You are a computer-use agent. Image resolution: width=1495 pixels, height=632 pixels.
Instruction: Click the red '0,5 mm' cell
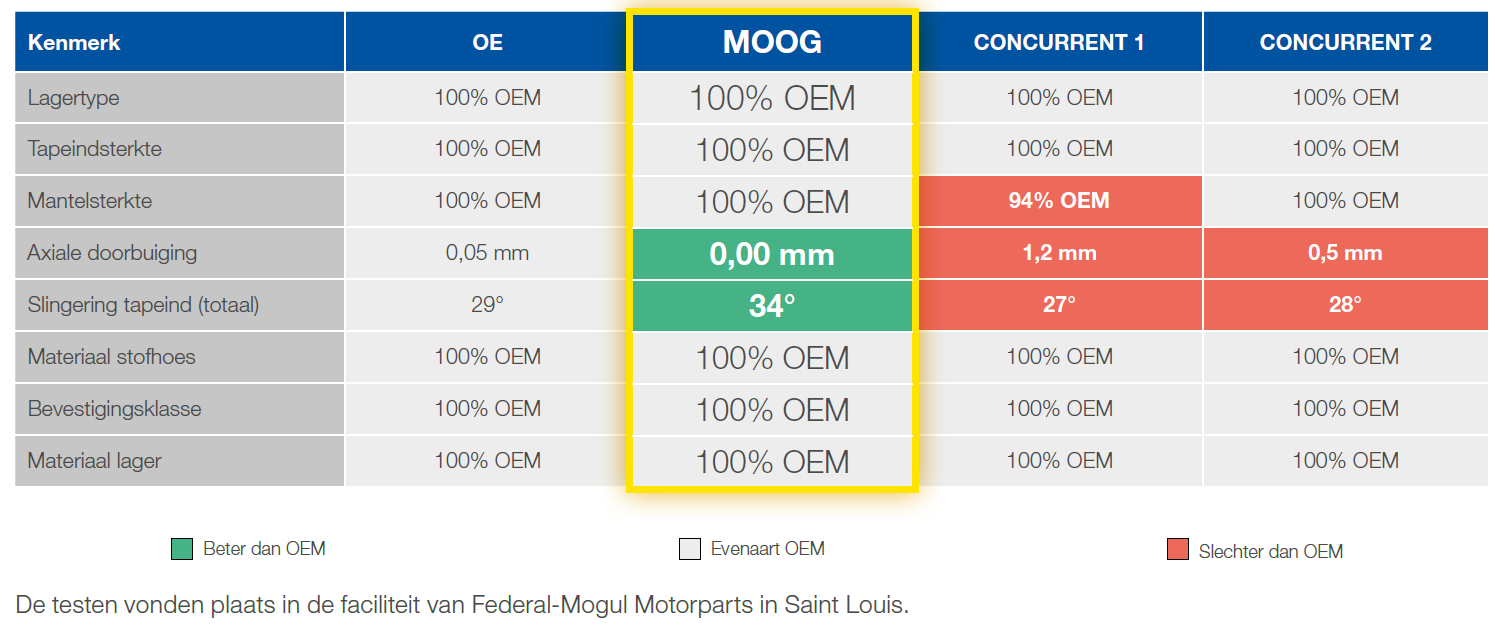click(x=1345, y=253)
